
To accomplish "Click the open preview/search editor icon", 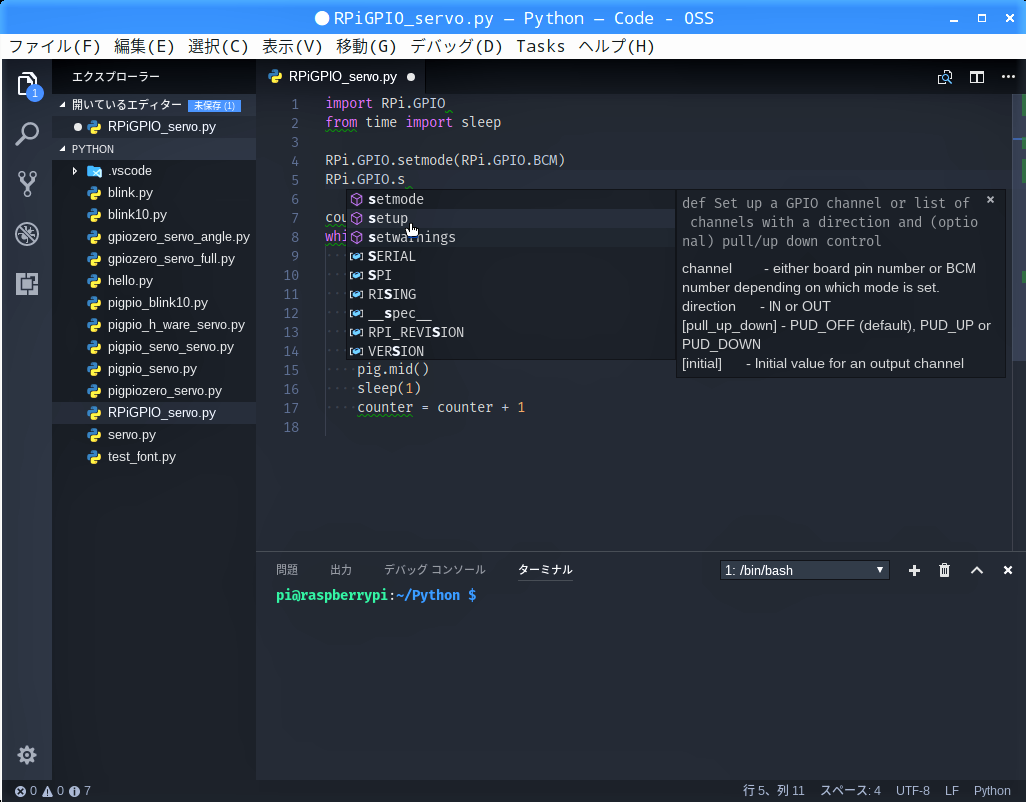I will [x=944, y=77].
